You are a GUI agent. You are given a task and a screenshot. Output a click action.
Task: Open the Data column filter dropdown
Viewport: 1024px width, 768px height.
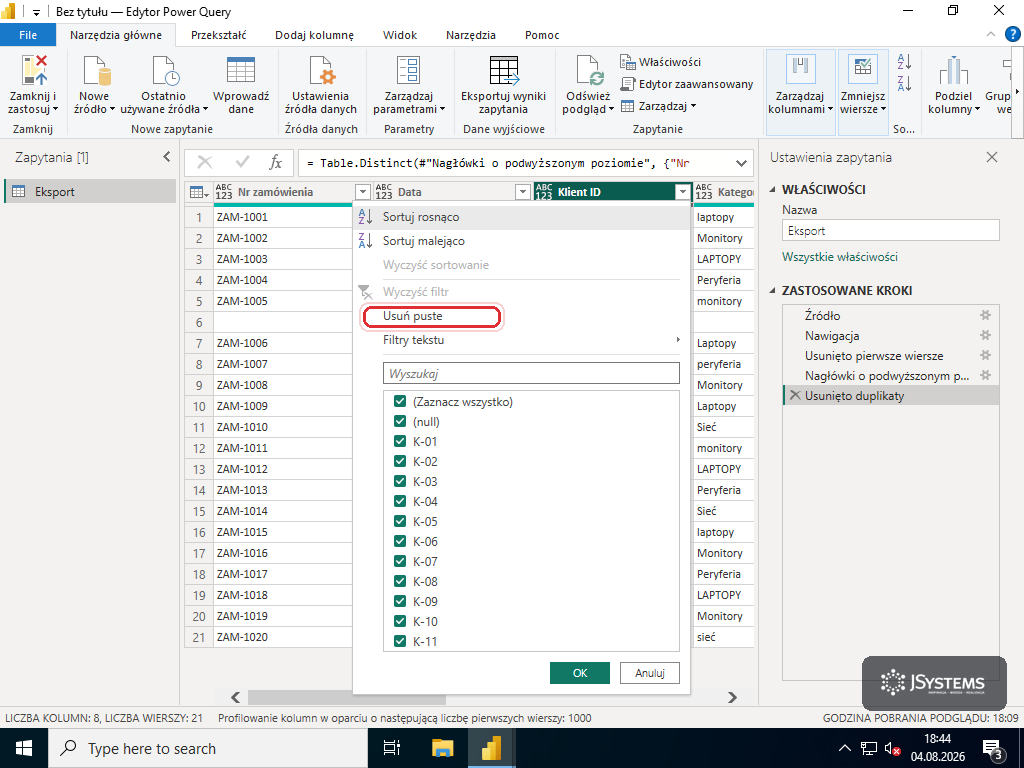(x=522, y=192)
